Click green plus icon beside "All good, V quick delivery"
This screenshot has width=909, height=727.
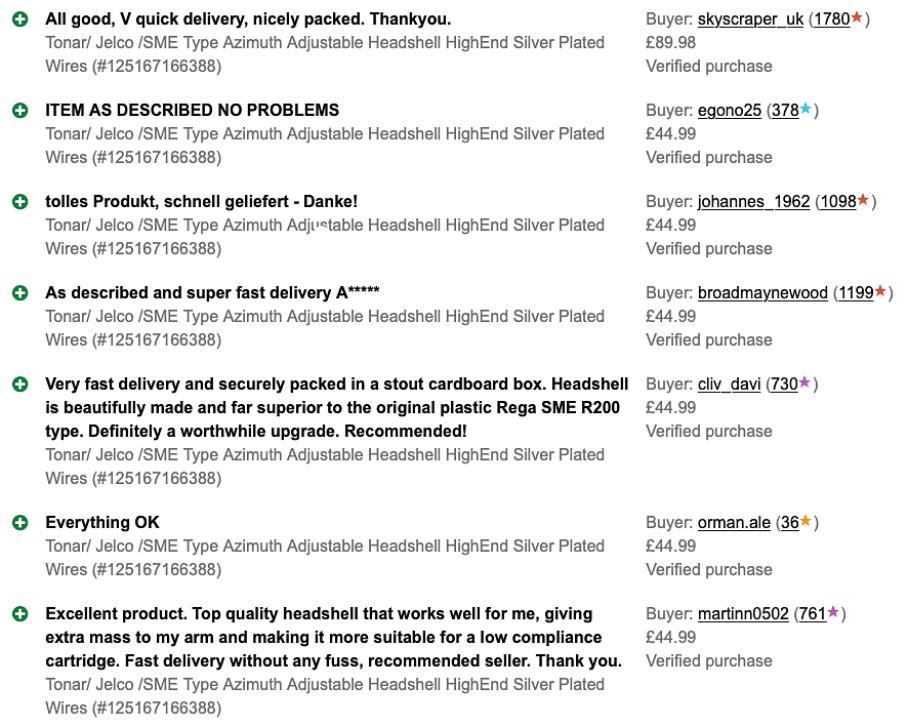[x=20, y=20]
